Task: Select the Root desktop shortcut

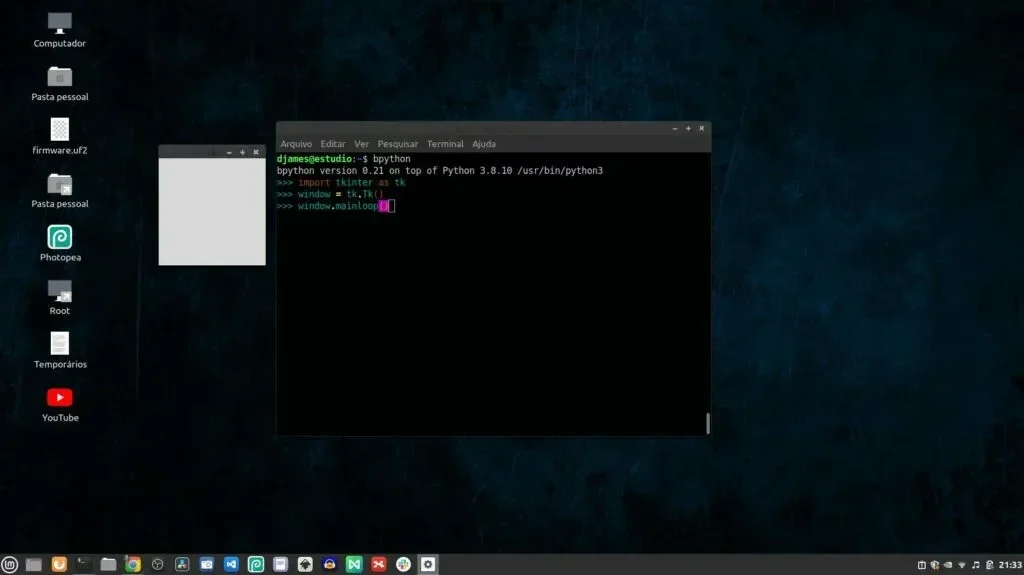Action: pyautogui.click(x=59, y=297)
